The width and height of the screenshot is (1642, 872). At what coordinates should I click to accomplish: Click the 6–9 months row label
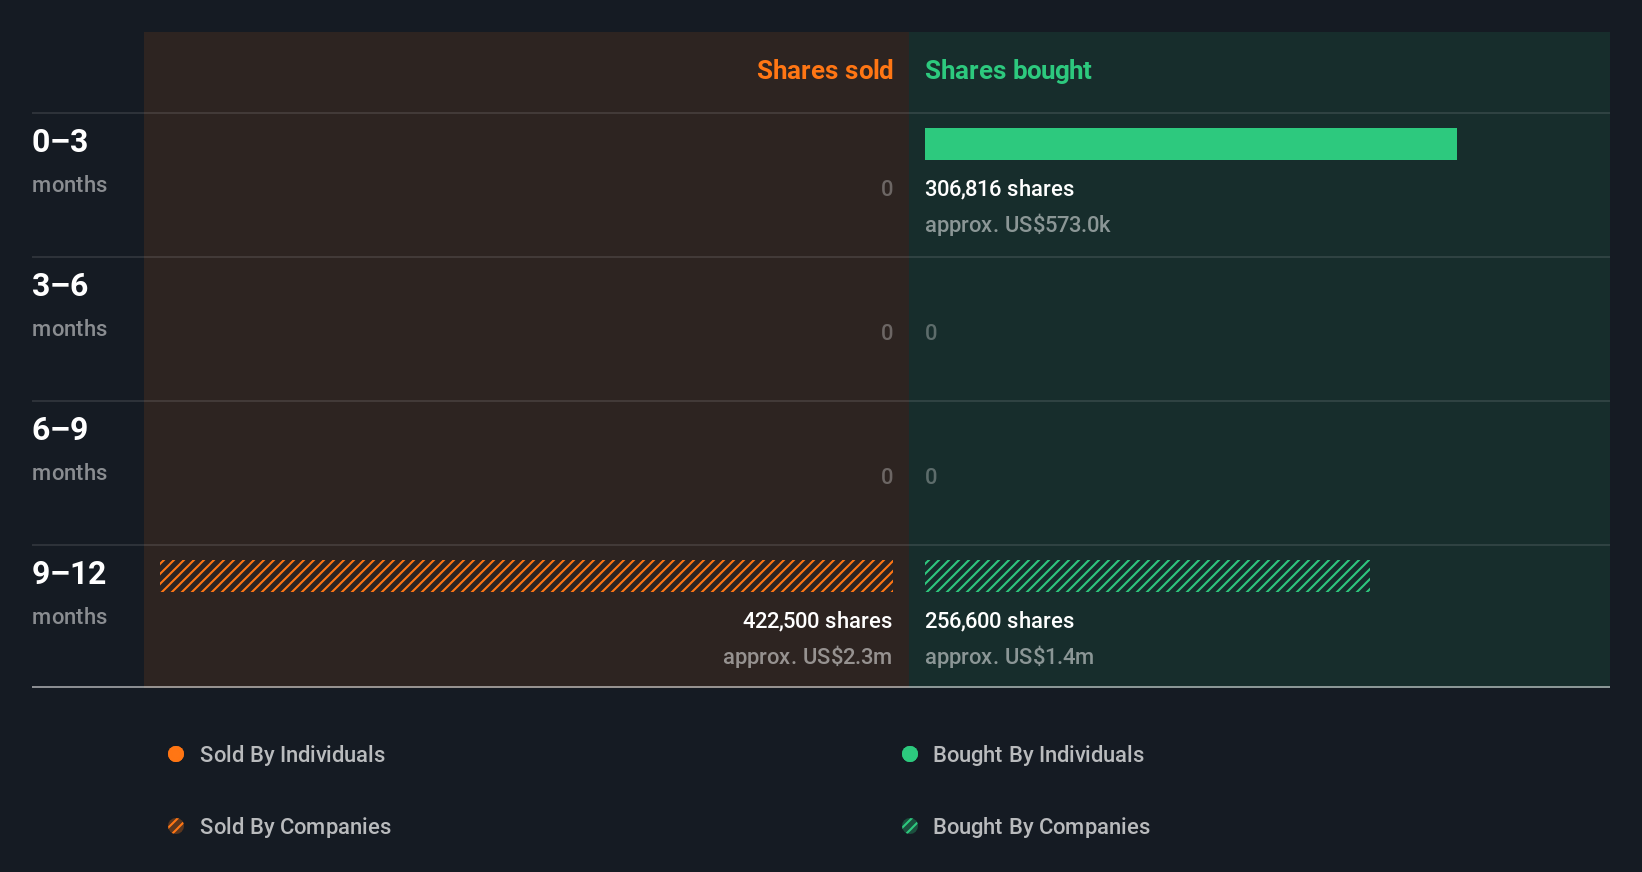(69, 449)
